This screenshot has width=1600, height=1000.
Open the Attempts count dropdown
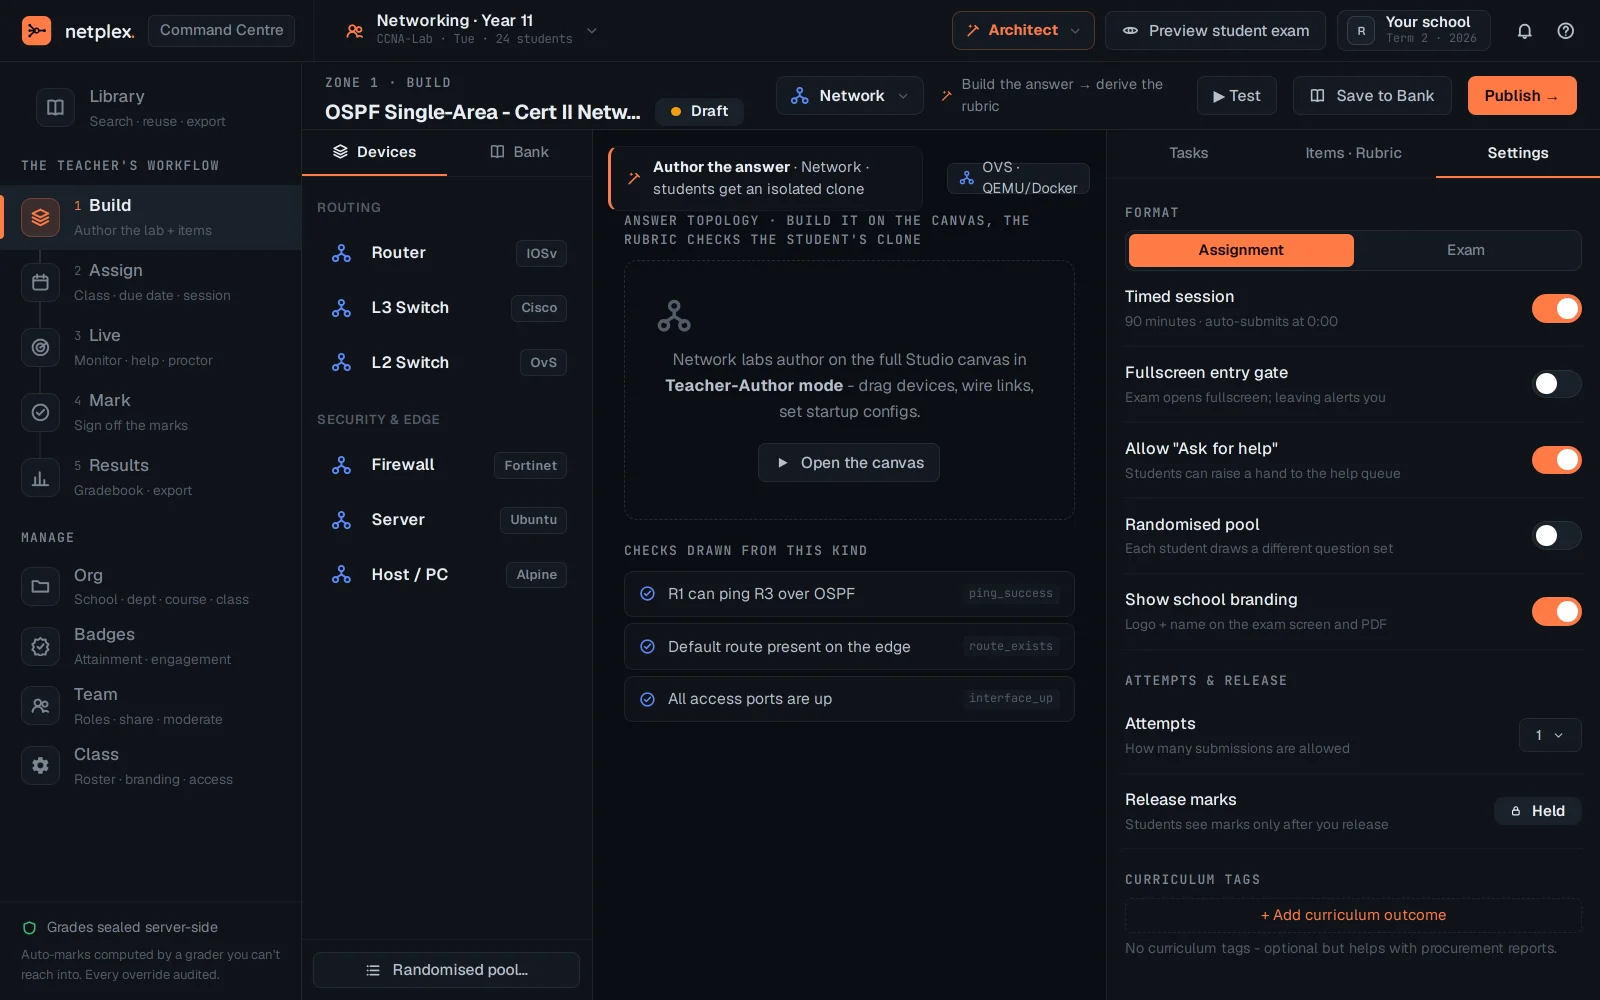pos(1550,735)
